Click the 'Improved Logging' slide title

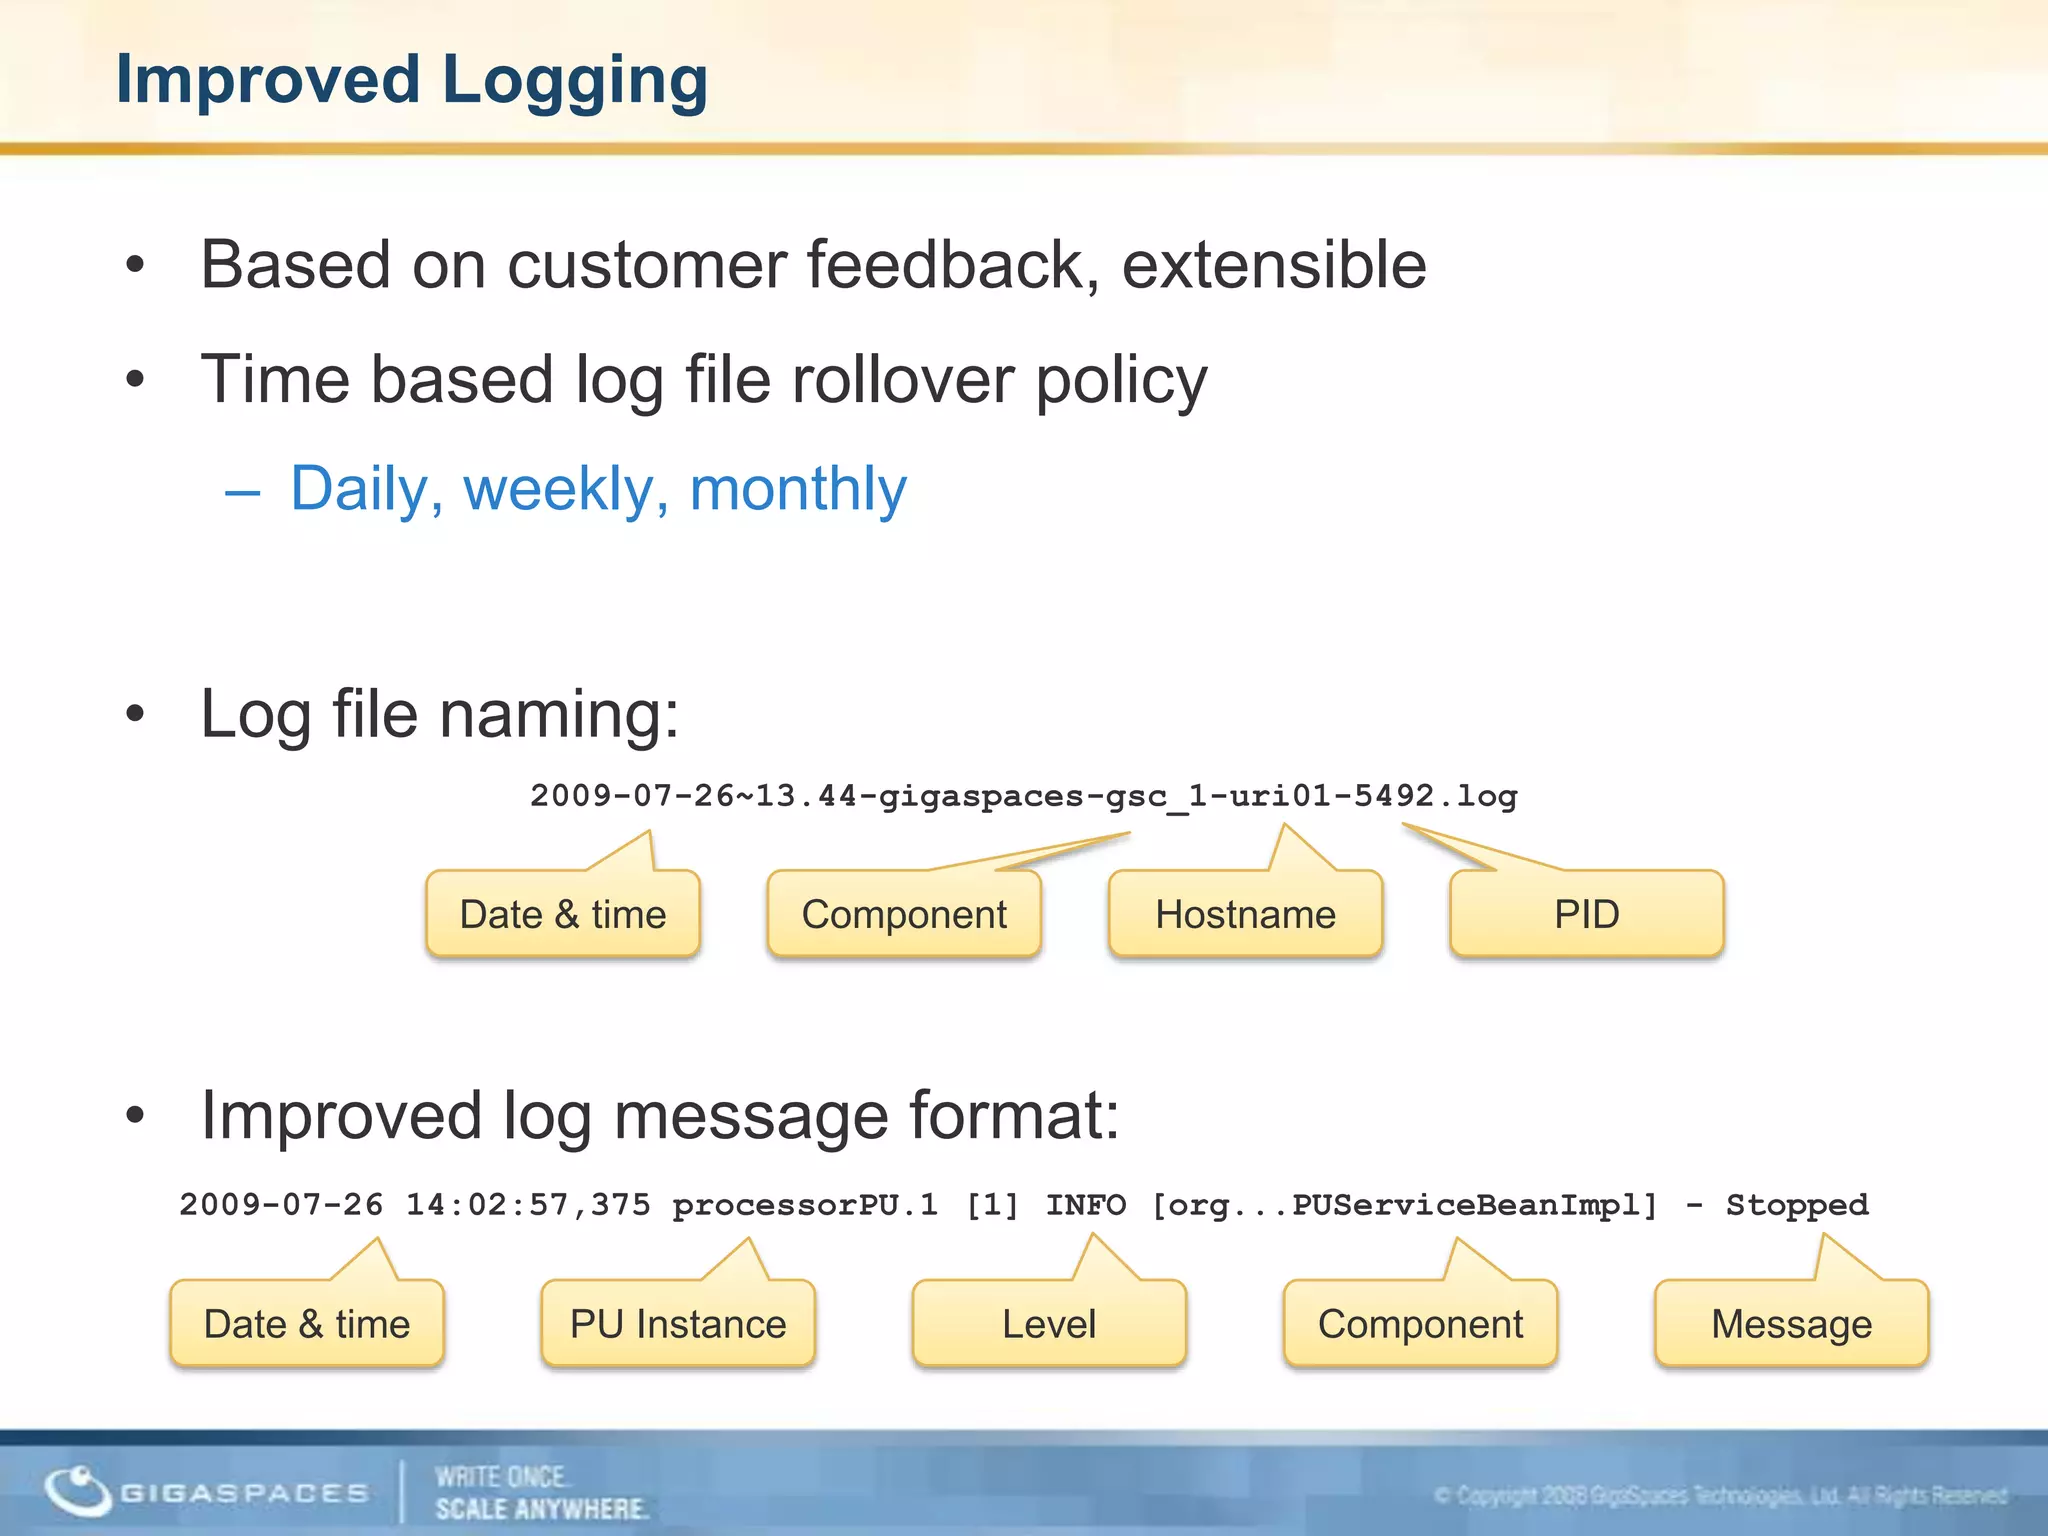click(x=411, y=81)
